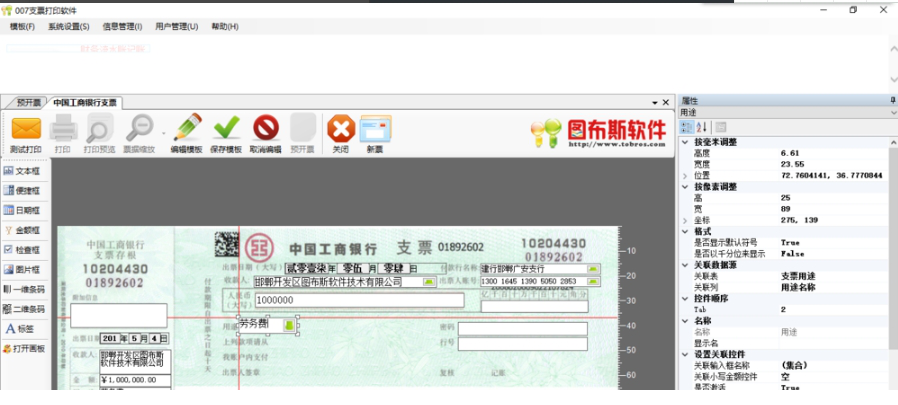The width and height of the screenshot is (898, 405).
Task: Pin the 属性 panel with pushpin icon
Action: [893, 100]
